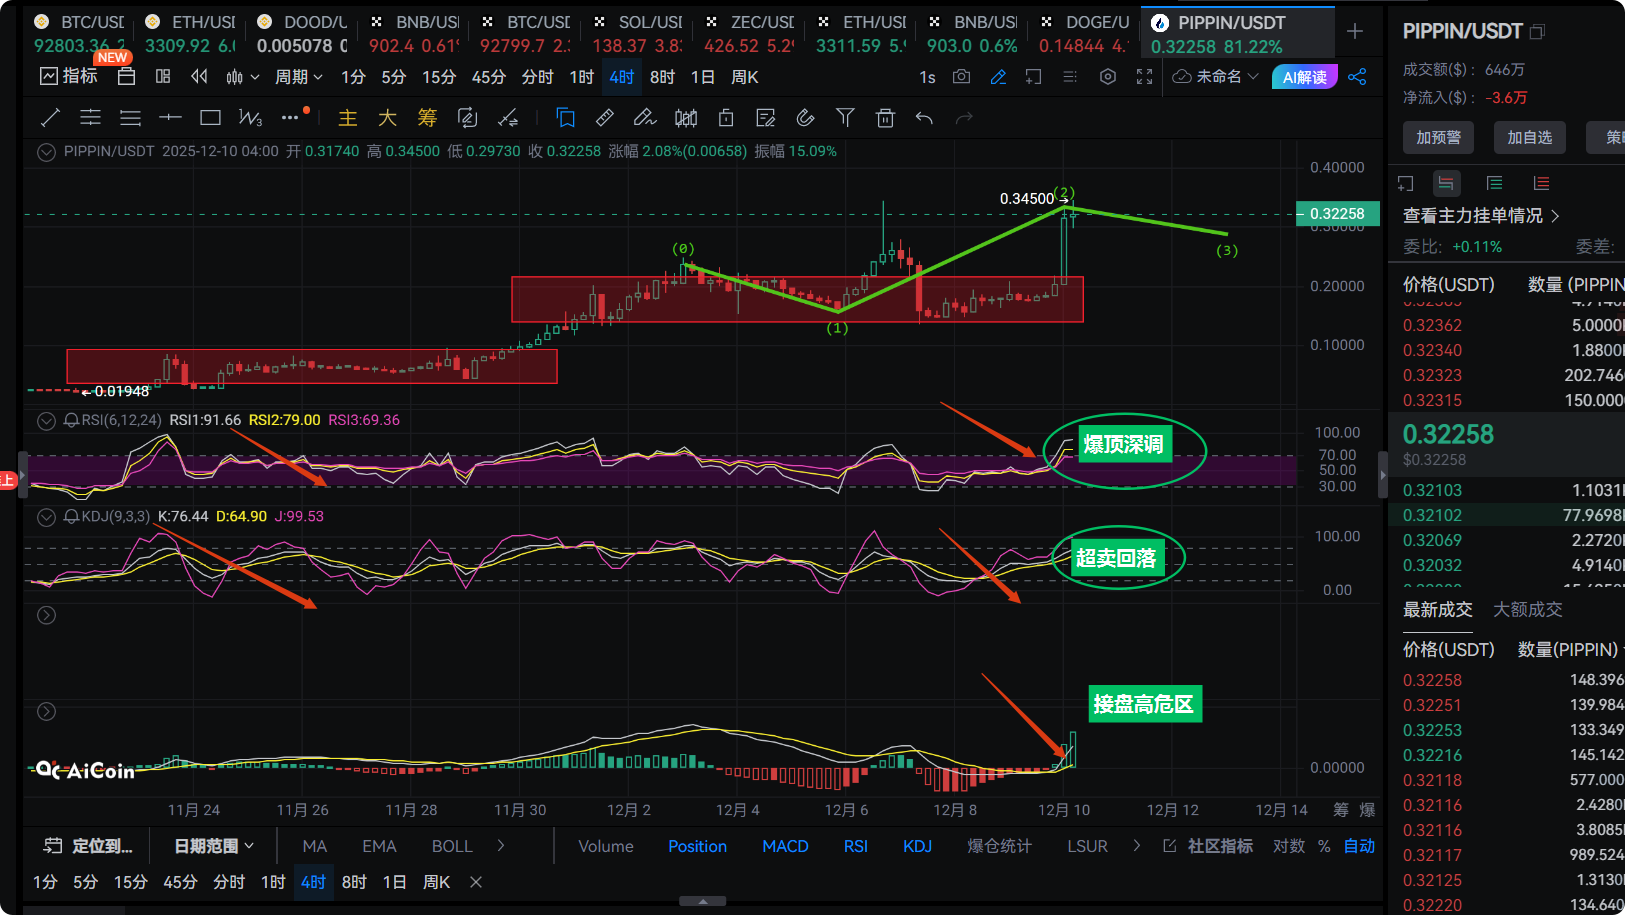Click the 加预警 button
Viewport: 1625px width, 915px height.
point(1438,137)
